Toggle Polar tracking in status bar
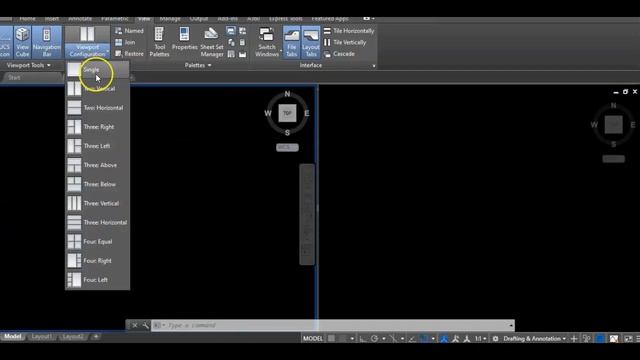 [x=374, y=338]
